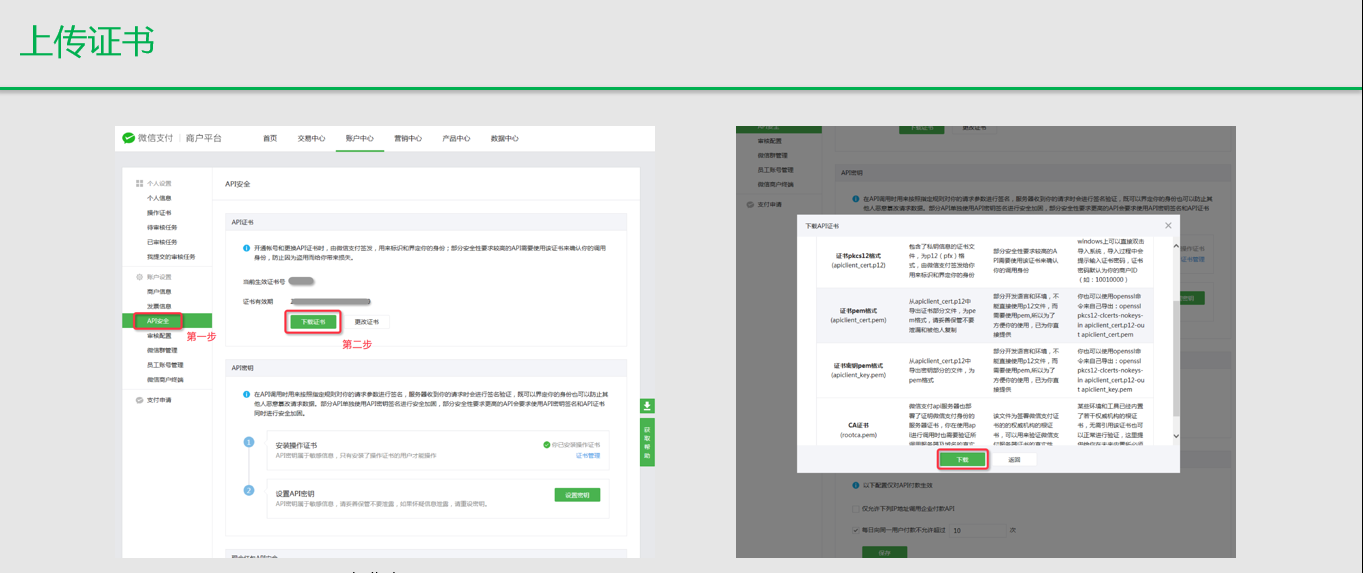The width and height of the screenshot is (1363, 573).
Task: Open 交易中心 tab
Action: pos(311,138)
